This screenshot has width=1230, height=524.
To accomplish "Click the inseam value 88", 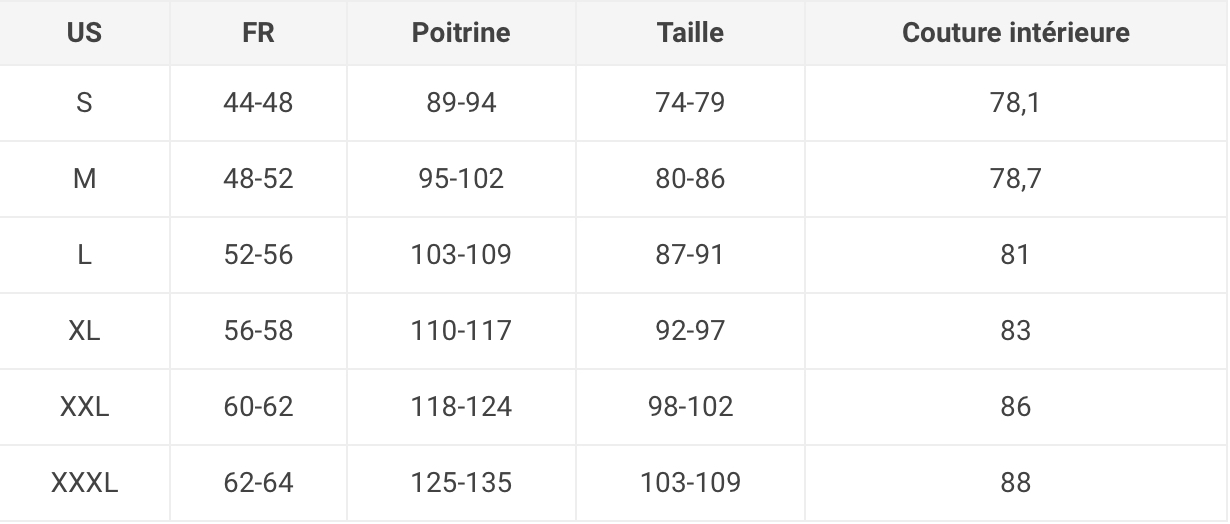I will tap(1016, 483).
